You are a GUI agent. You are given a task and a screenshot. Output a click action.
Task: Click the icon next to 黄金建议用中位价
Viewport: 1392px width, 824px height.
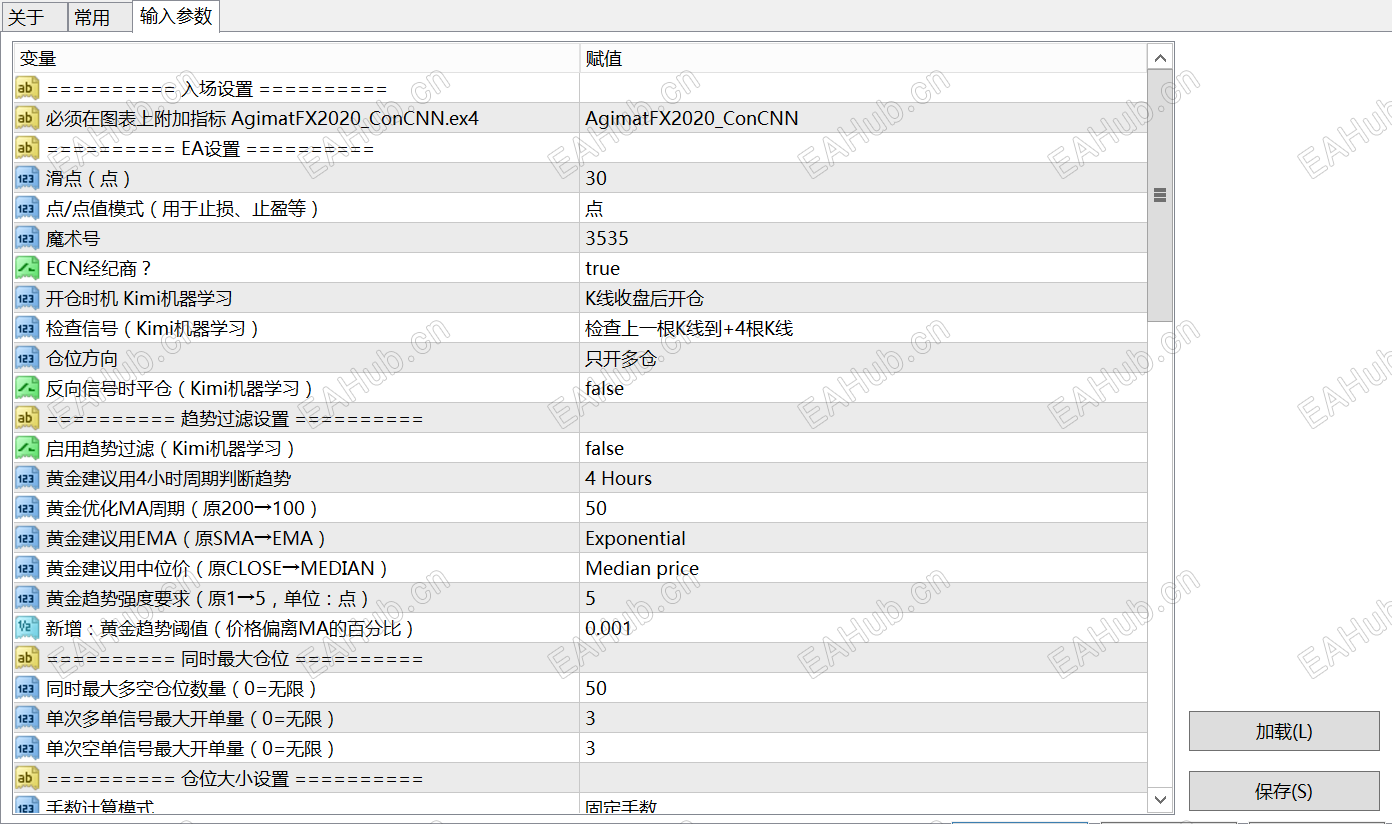pyautogui.click(x=27, y=568)
